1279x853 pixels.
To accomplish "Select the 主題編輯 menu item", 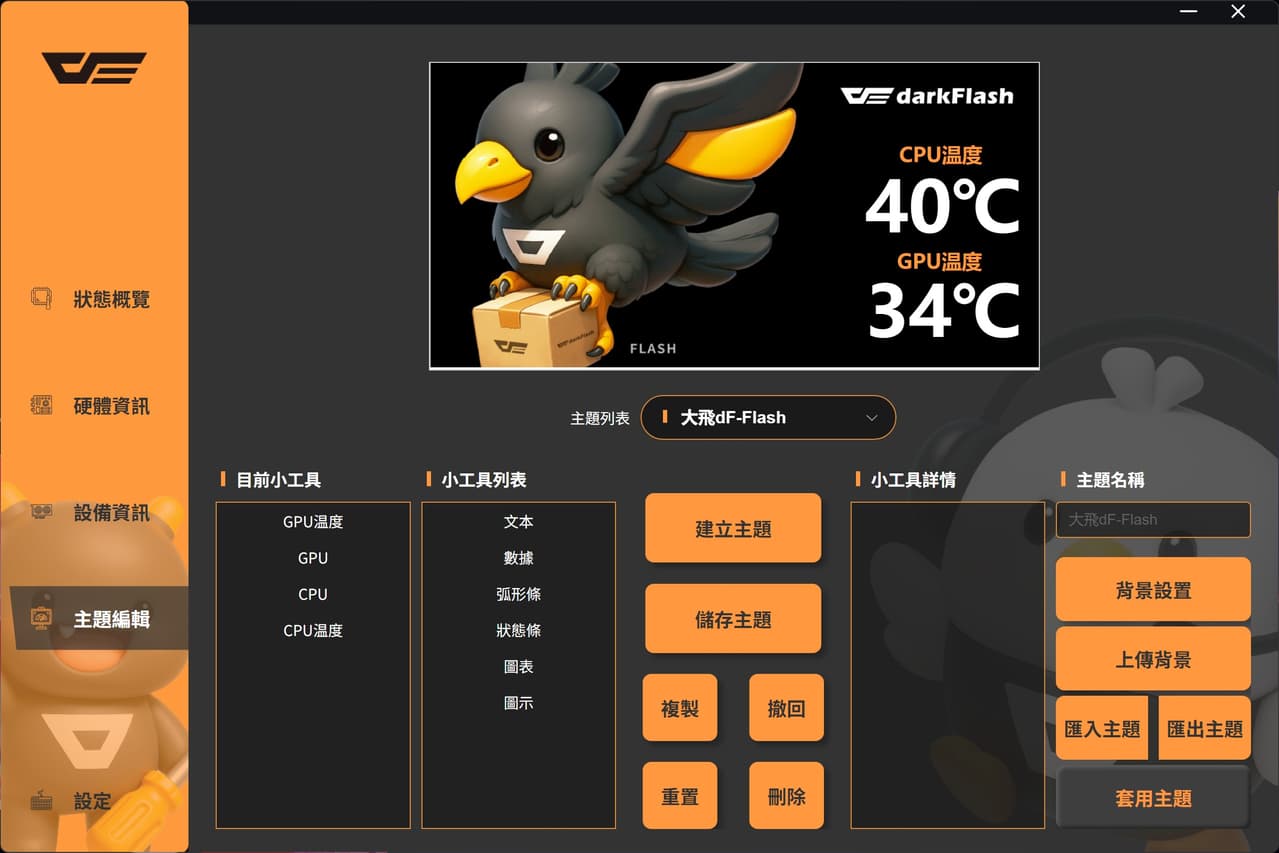I will click(x=99, y=619).
